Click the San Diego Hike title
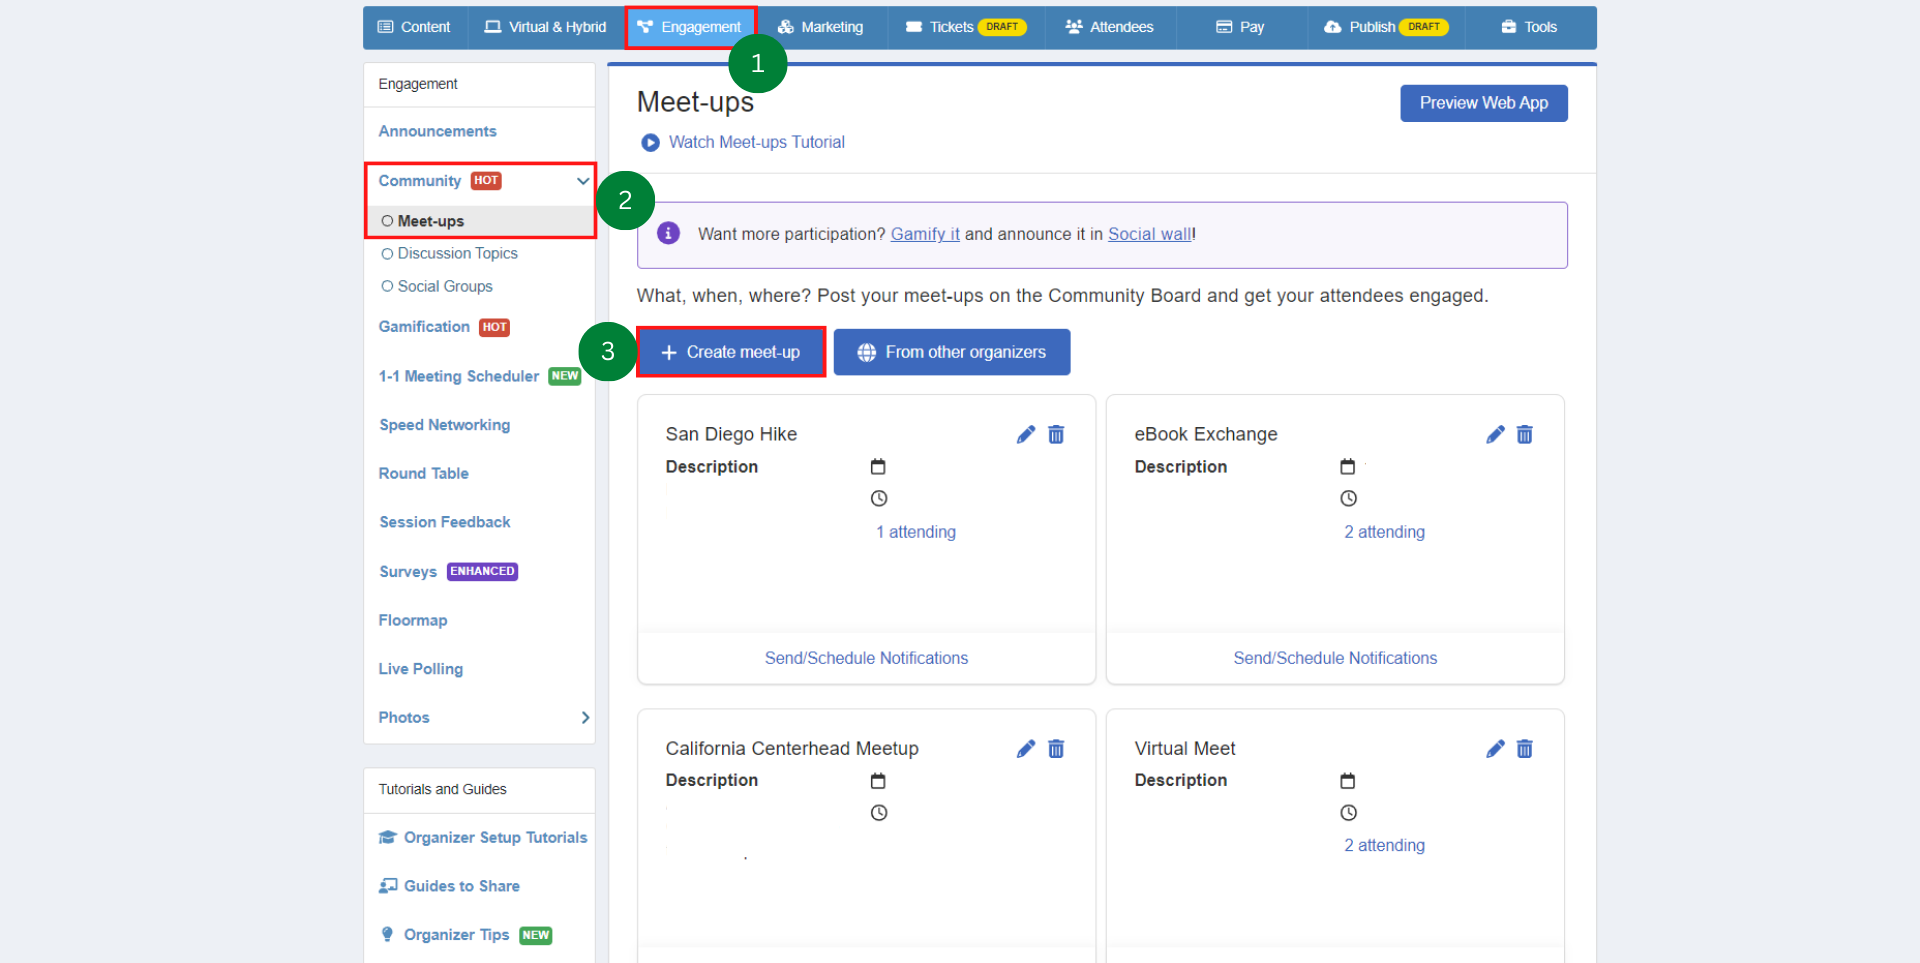The width and height of the screenshot is (1920, 963). coord(731,434)
